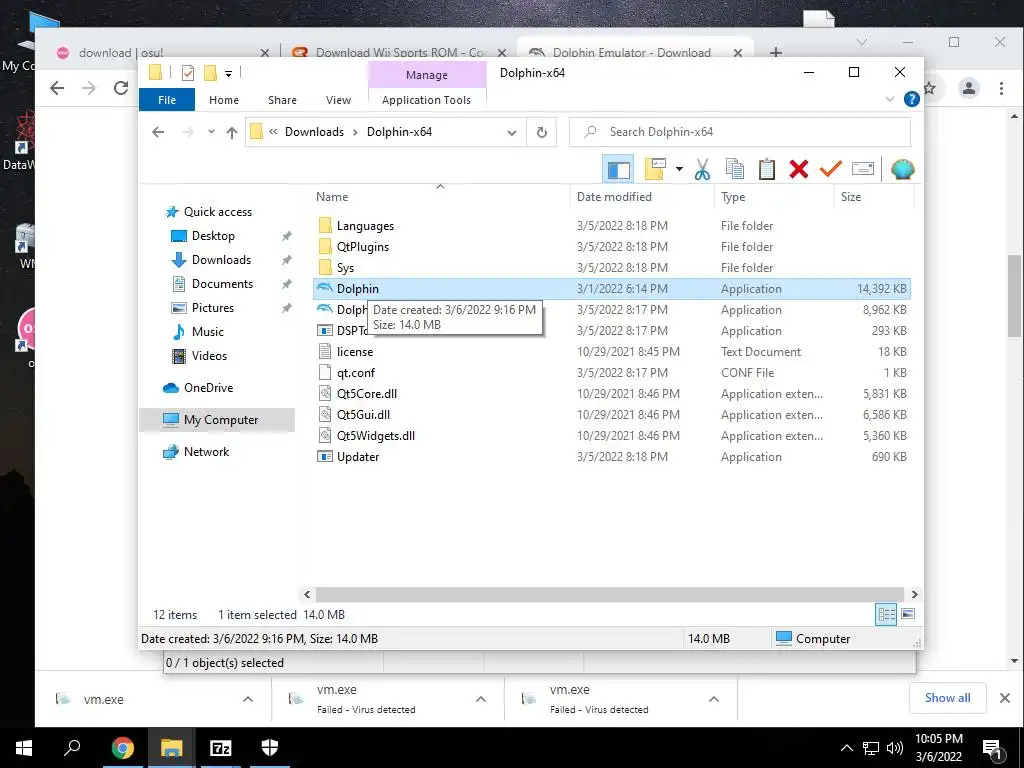Click the red X Delete icon
Image resolution: width=1024 pixels, height=768 pixels.
(798, 169)
